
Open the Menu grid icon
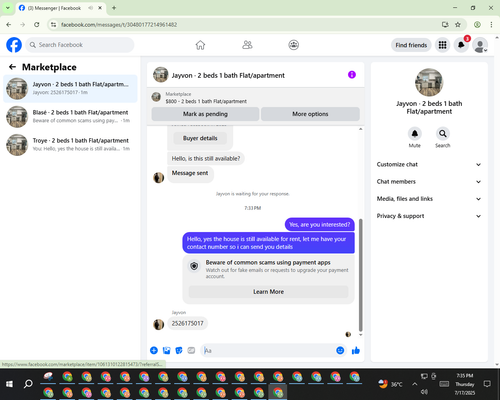[442, 45]
